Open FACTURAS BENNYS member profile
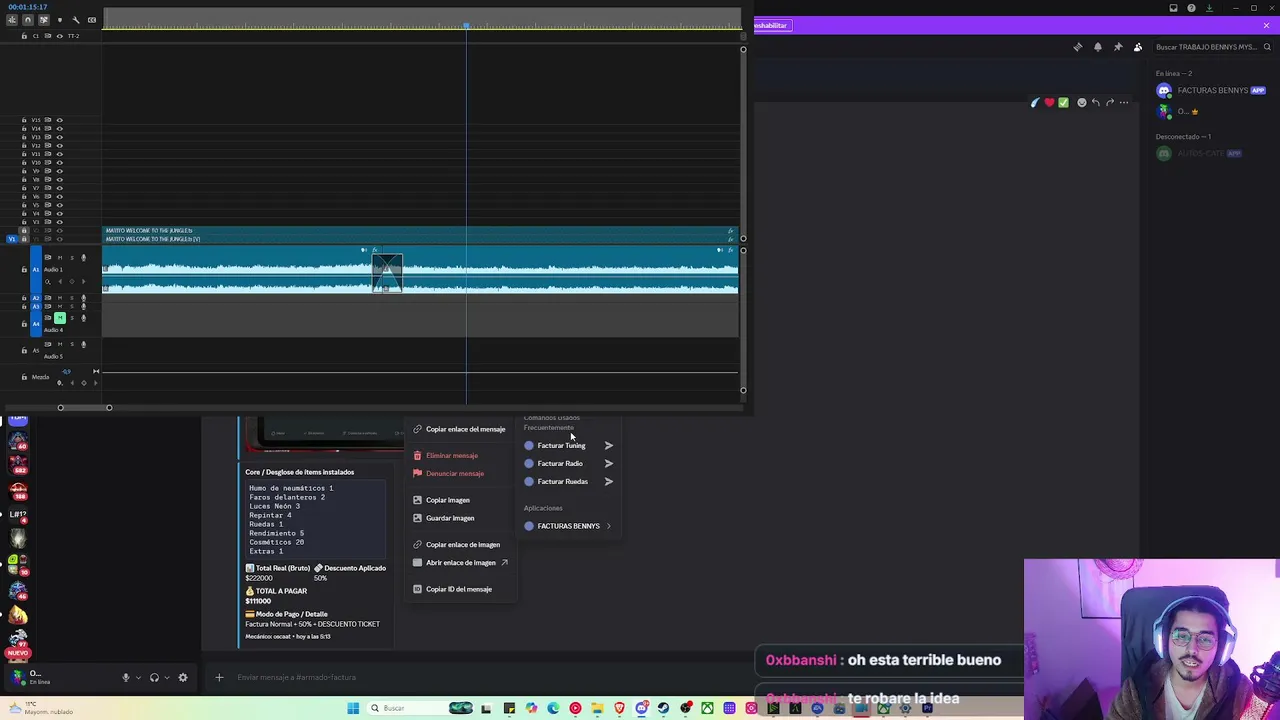Image resolution: width=1280 pixels, height=720 pixels. coord(1212,90)
